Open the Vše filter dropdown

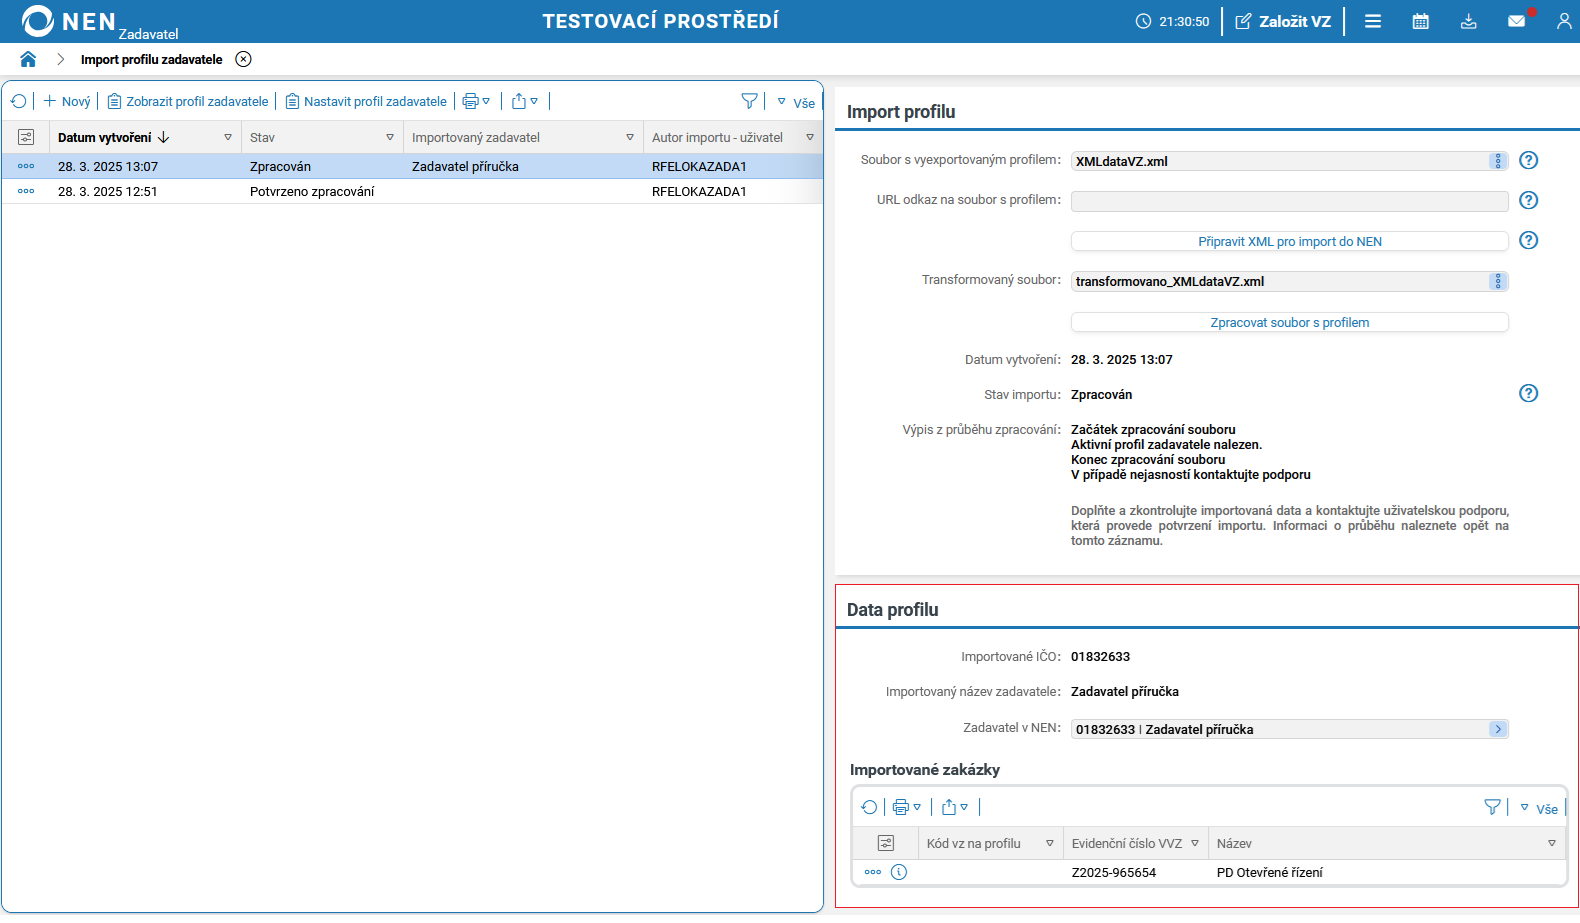(797, 102)
